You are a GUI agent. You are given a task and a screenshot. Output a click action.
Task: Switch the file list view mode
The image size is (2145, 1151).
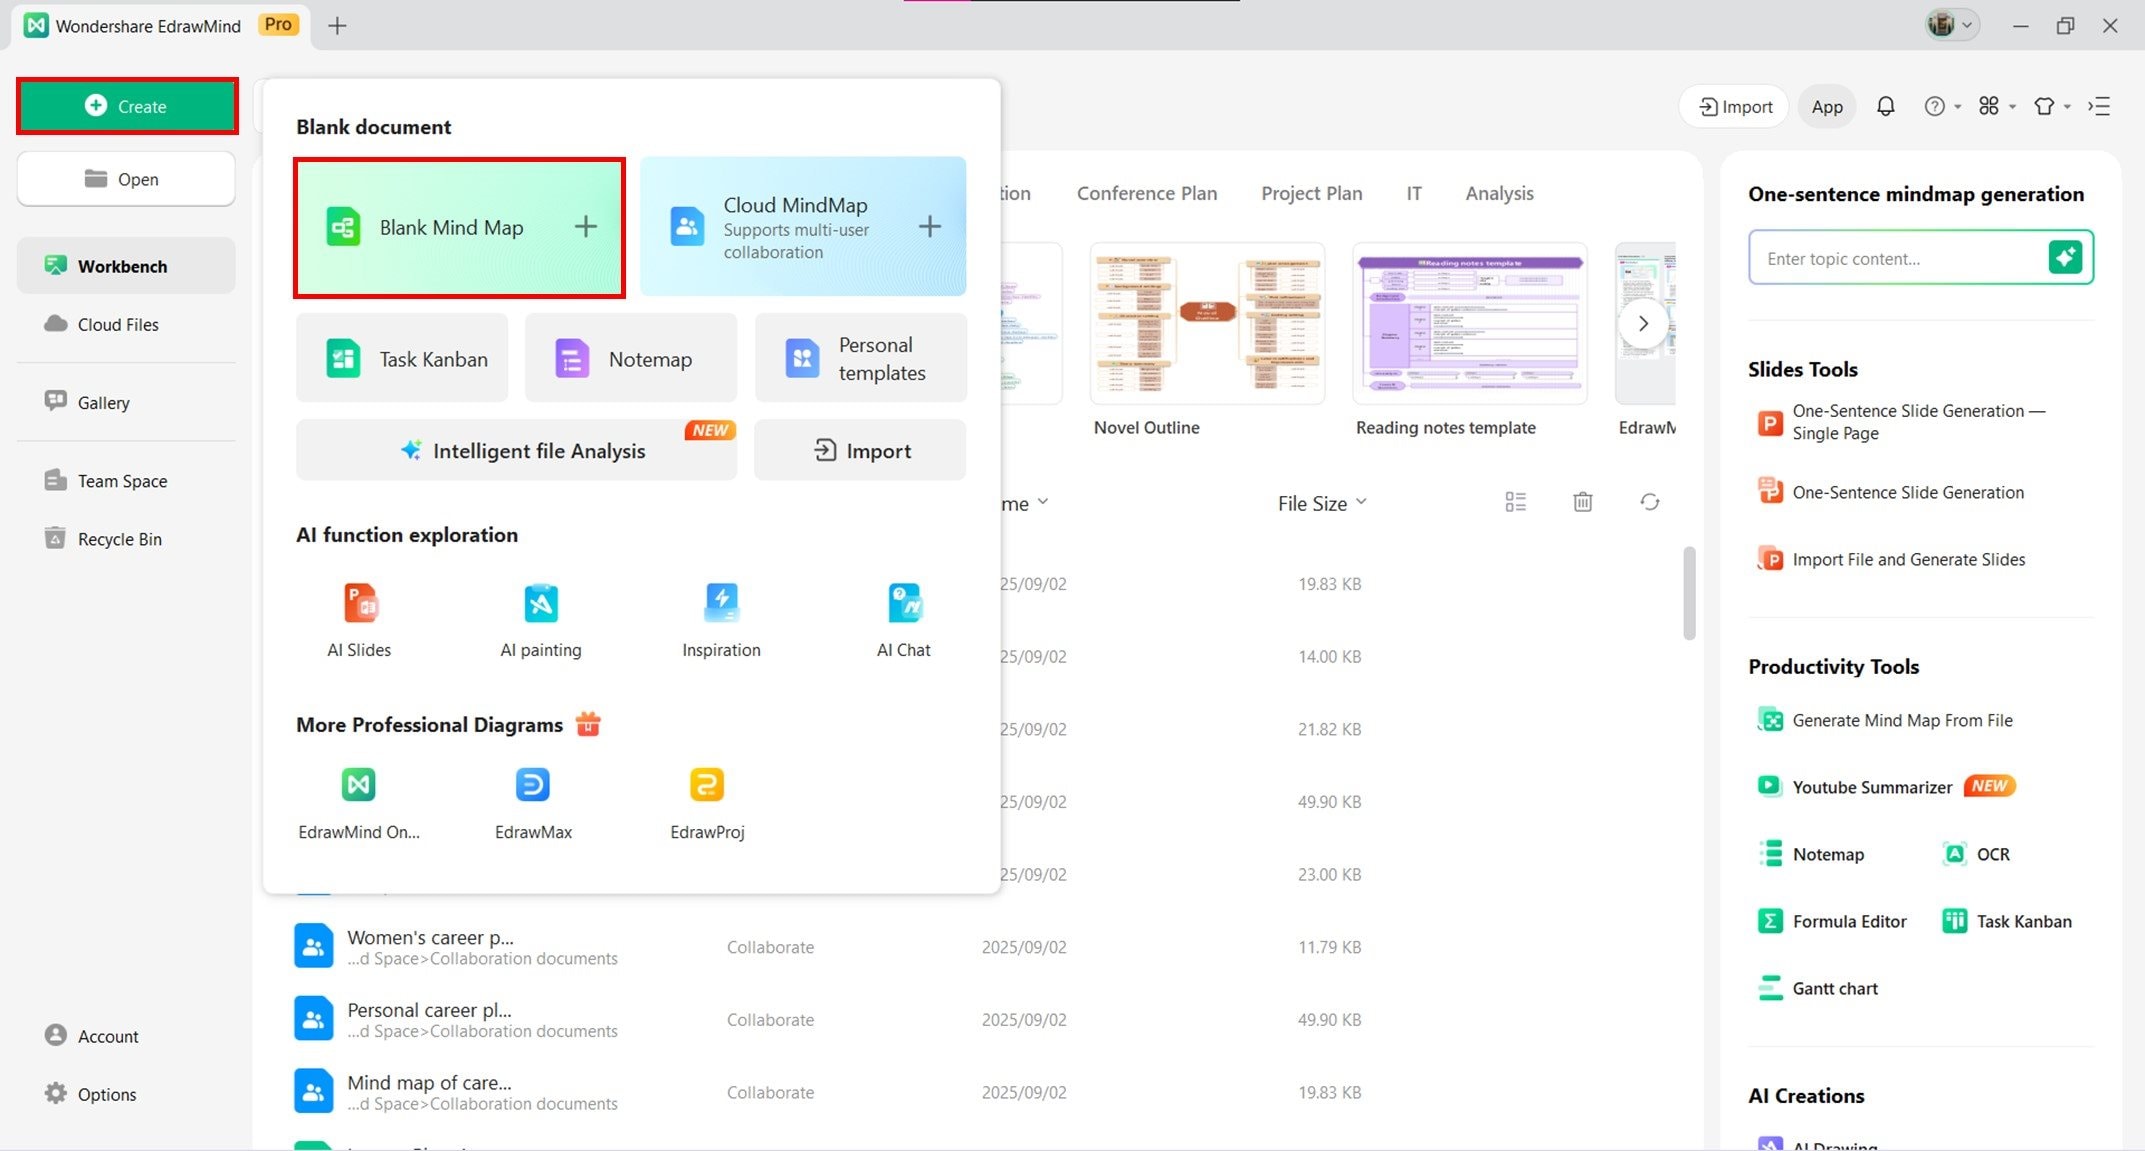pos(1516,502)
